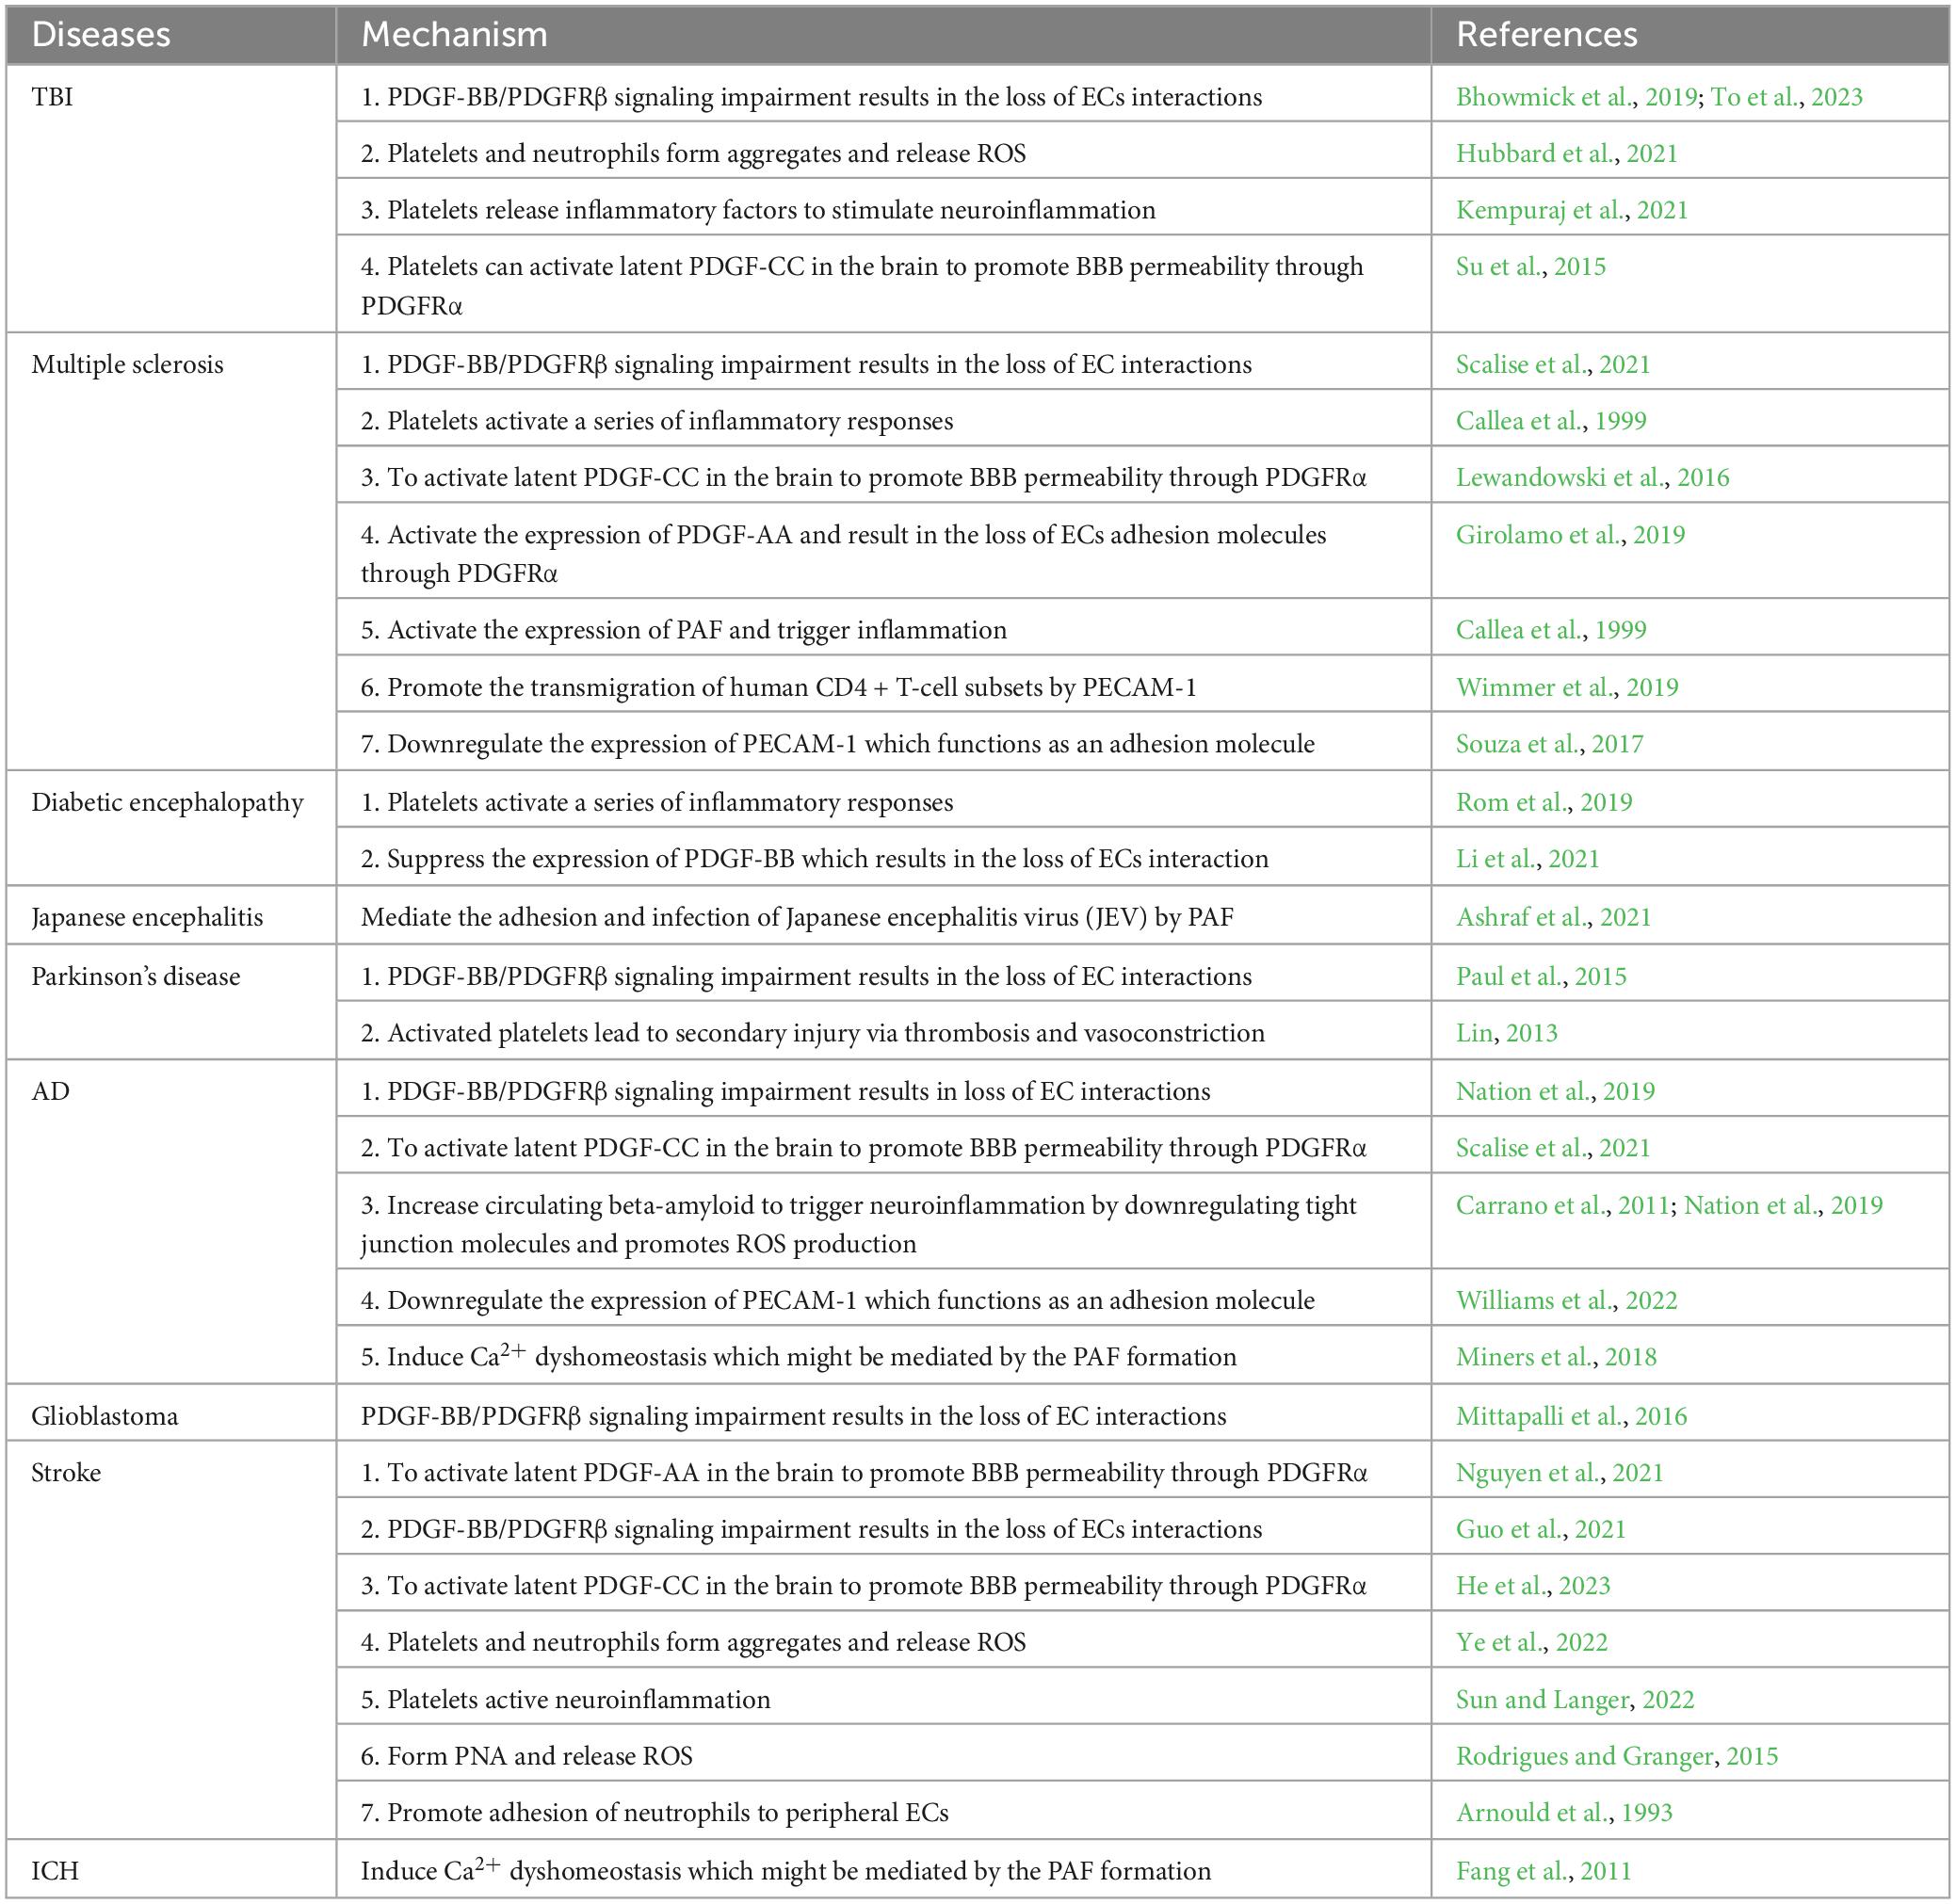Click Rodrigues and Granger, 2015 citation
Image resolution: width=1956 pixels, height=1904 pixels.
click(1617, 1756)
